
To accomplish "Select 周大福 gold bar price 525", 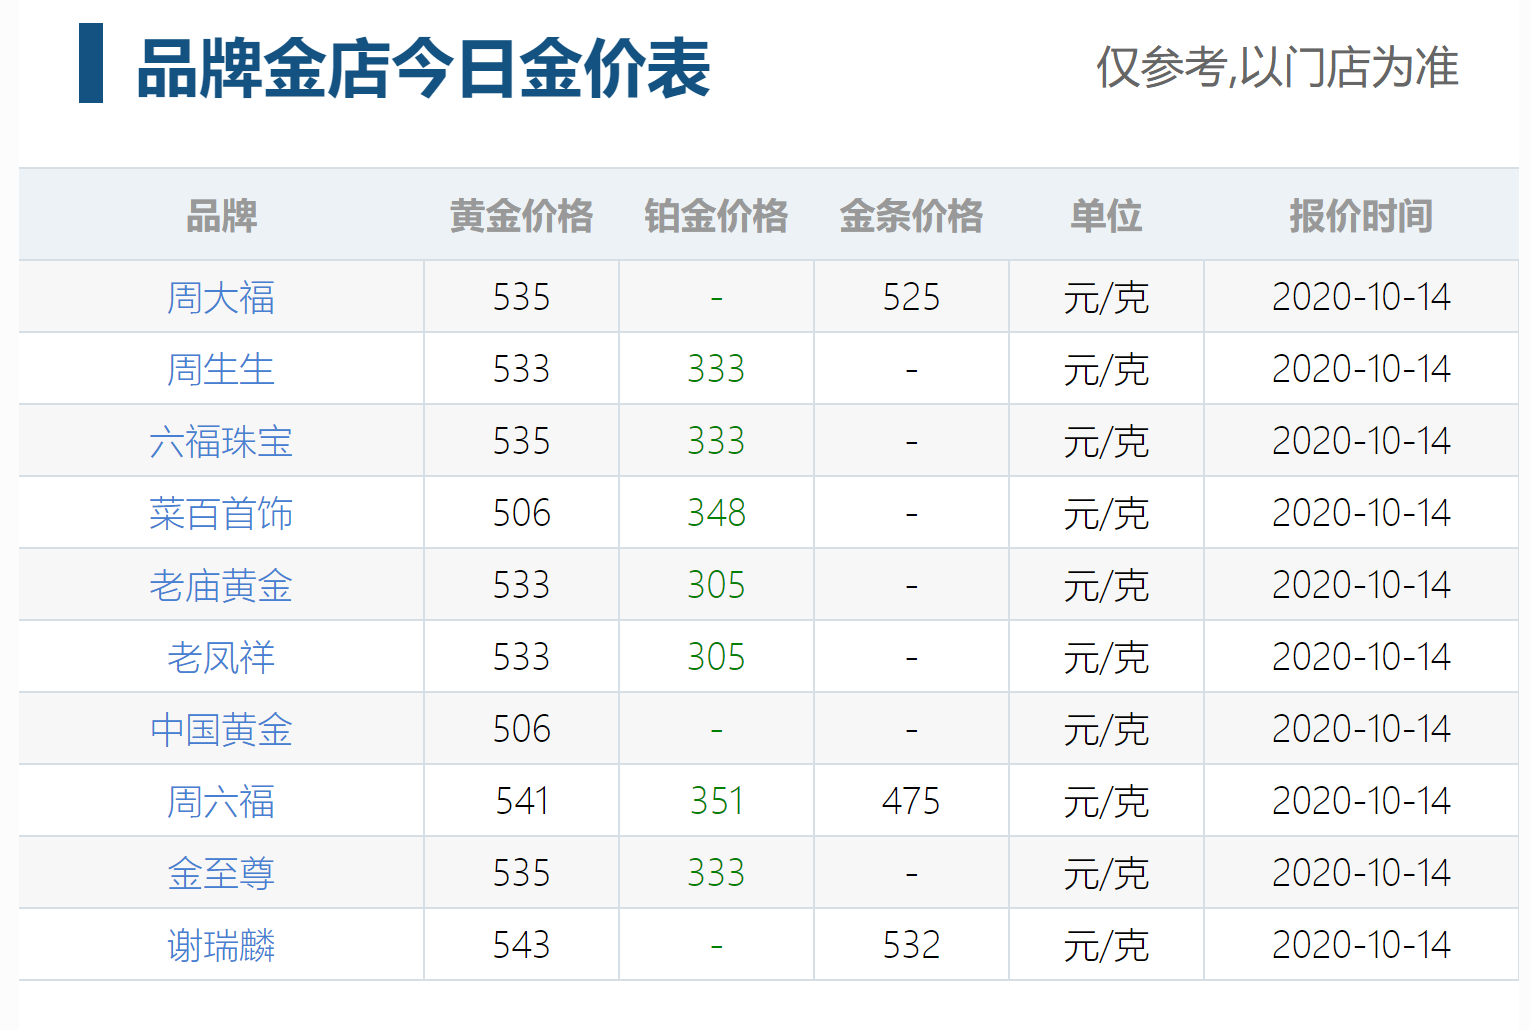I will [911, 297].
